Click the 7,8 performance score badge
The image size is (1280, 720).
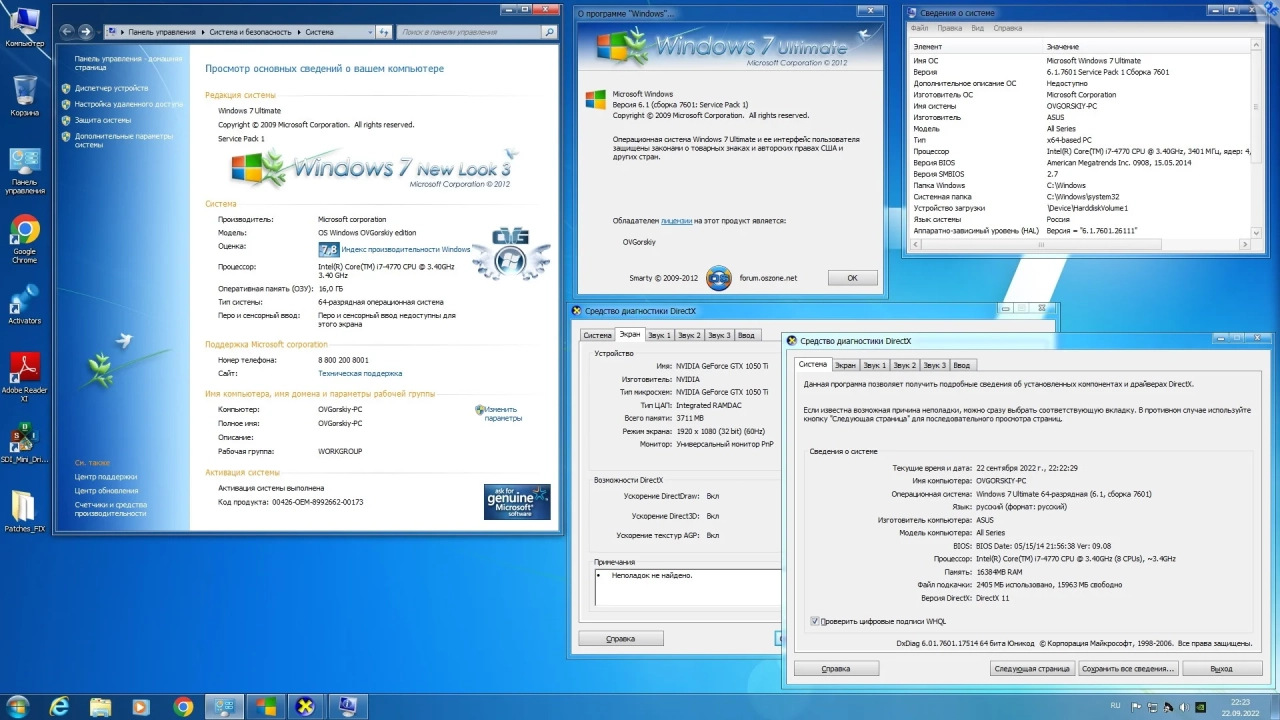tap(328, 249)
